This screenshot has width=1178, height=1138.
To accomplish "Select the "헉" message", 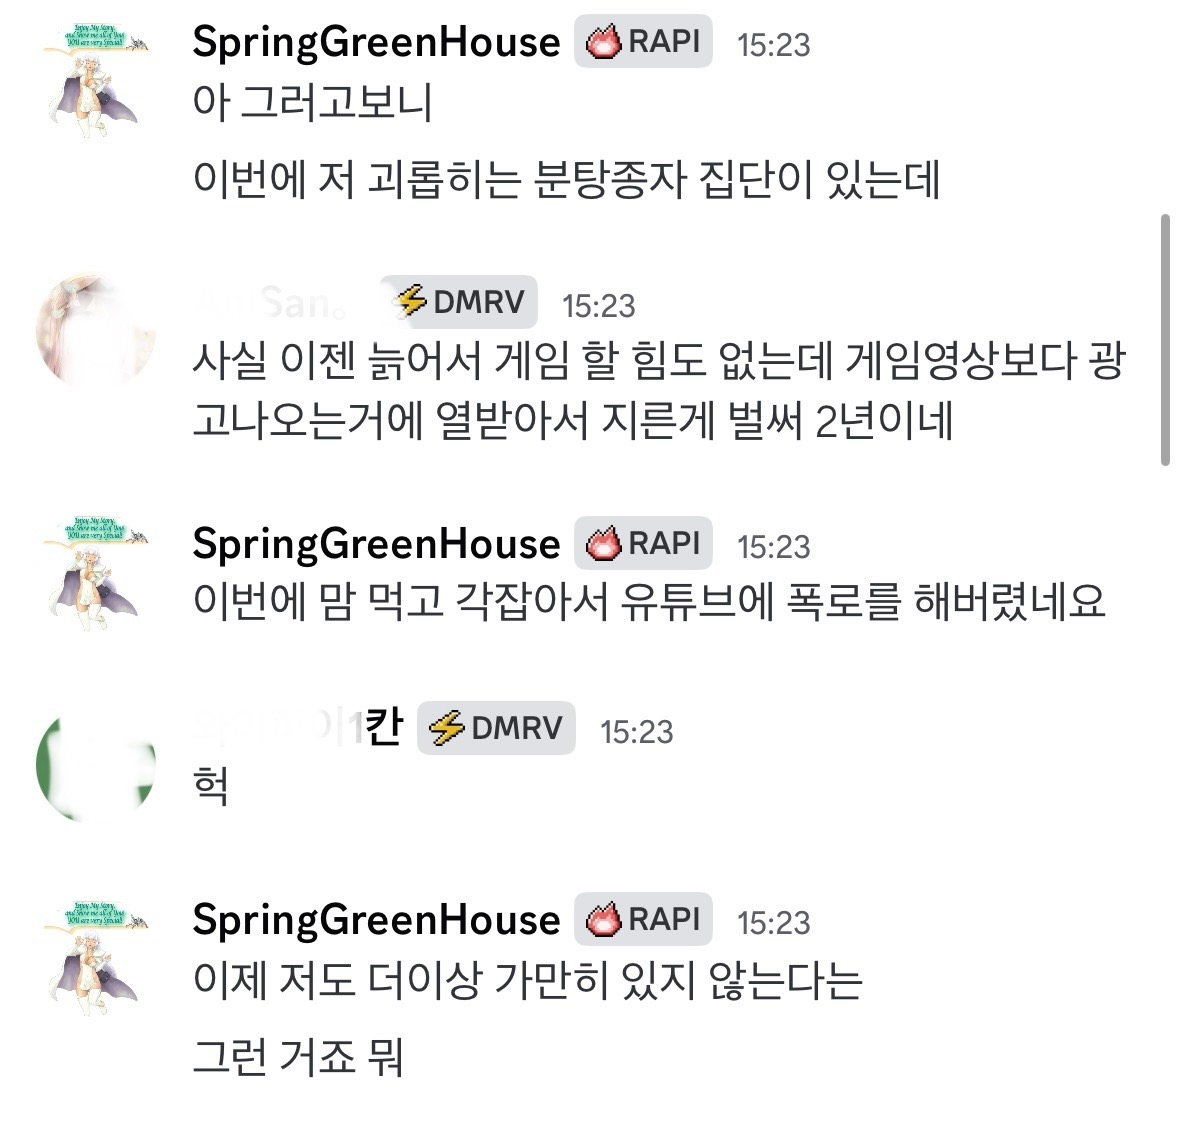I will coord(211,787).
